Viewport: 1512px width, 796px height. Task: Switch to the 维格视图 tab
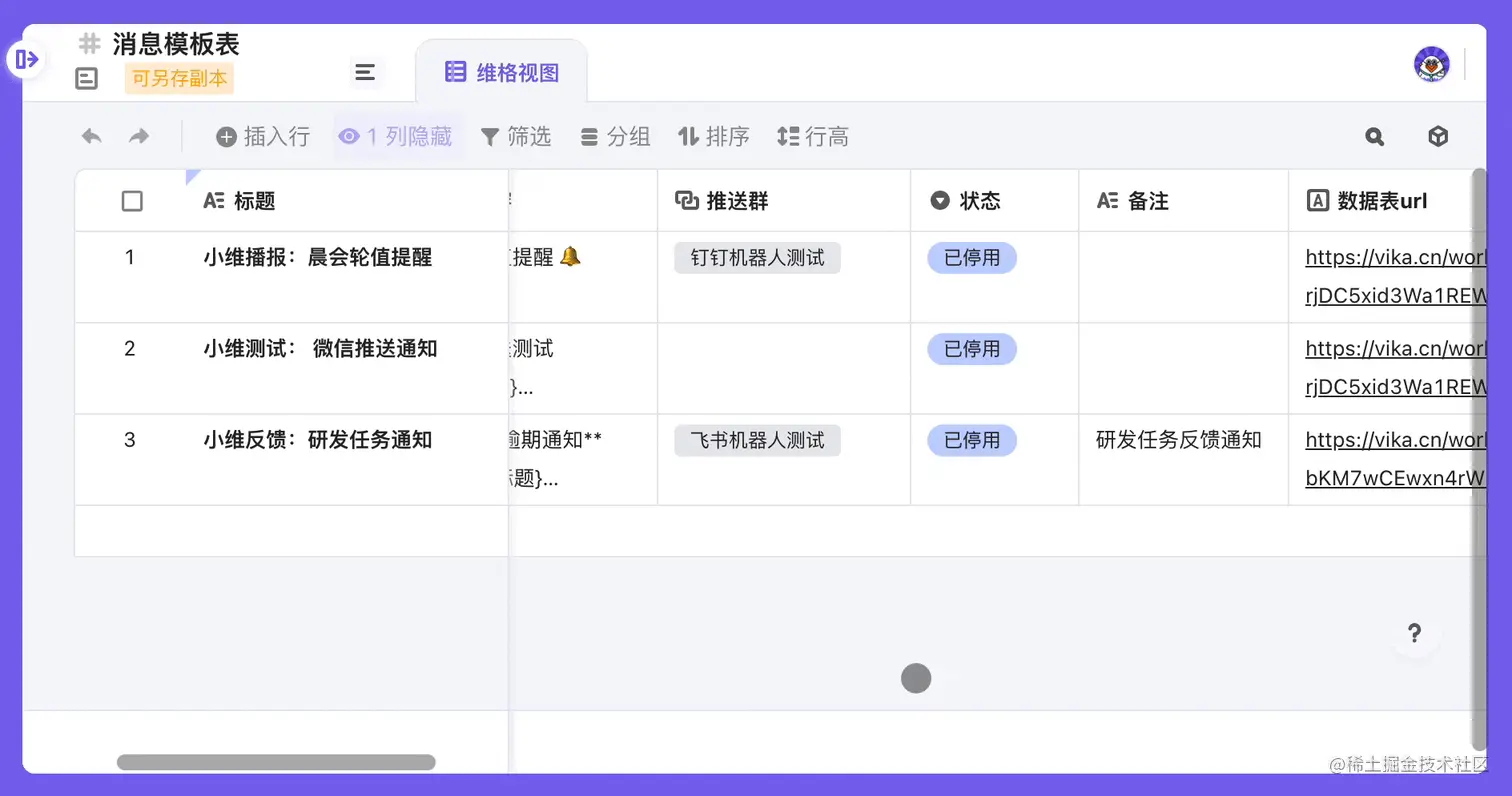coord(501,71)
